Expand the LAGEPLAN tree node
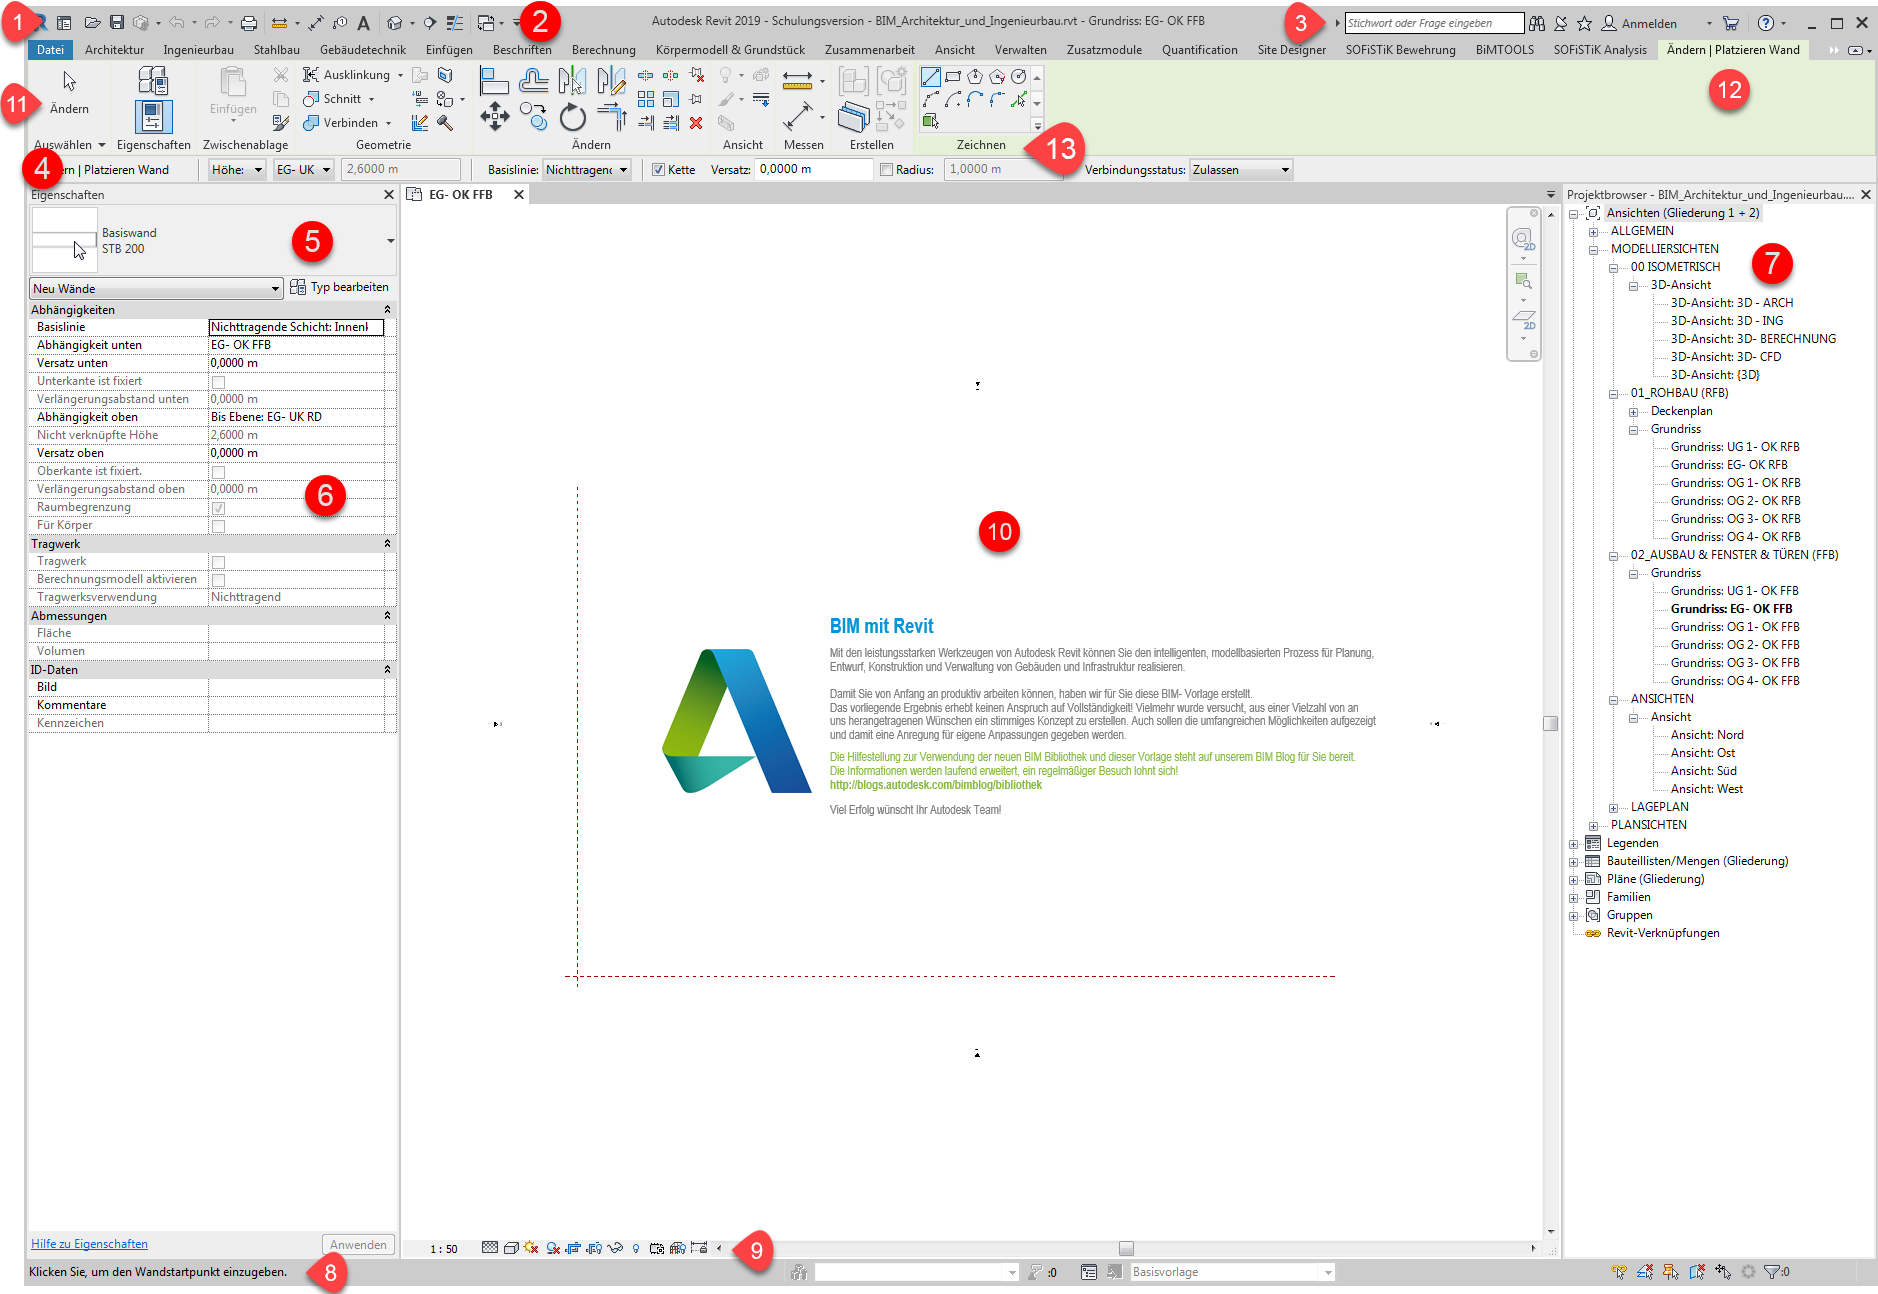1878x1294 pixels. pyautogui.click(x=1613, y=808)
